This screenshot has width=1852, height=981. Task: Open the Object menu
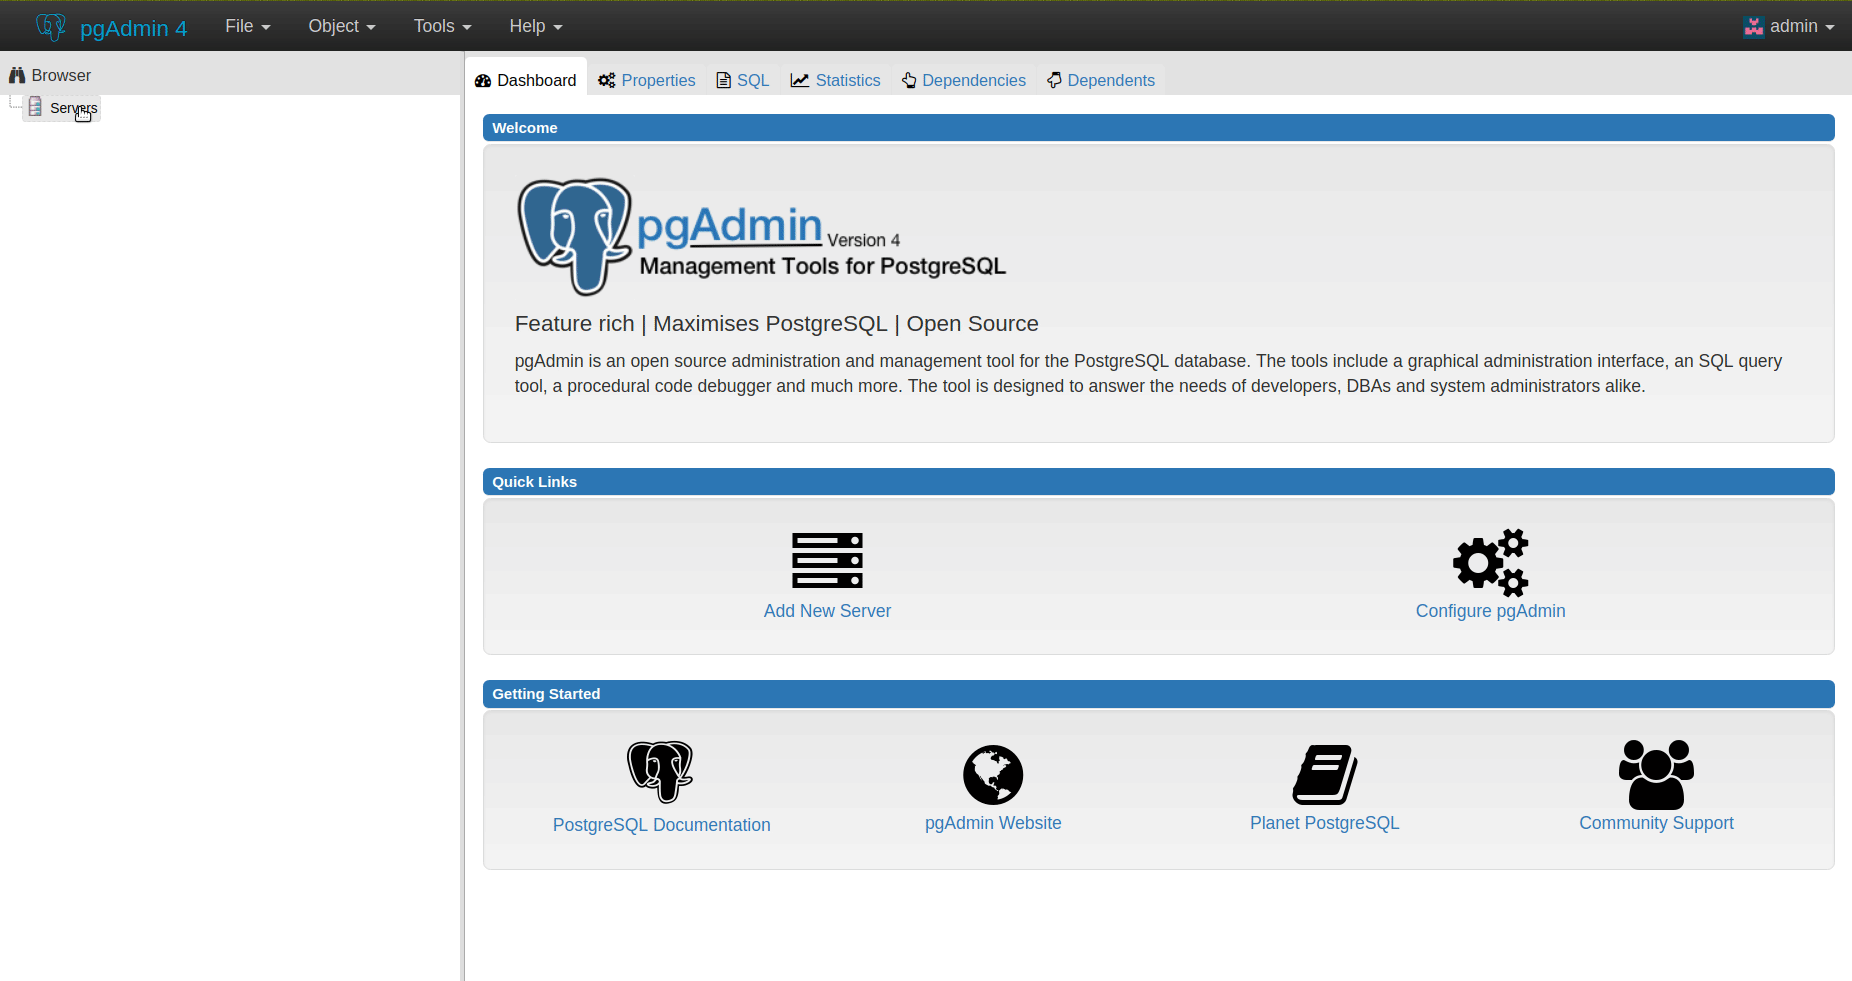pyautogui.click(x=342, y=26)
